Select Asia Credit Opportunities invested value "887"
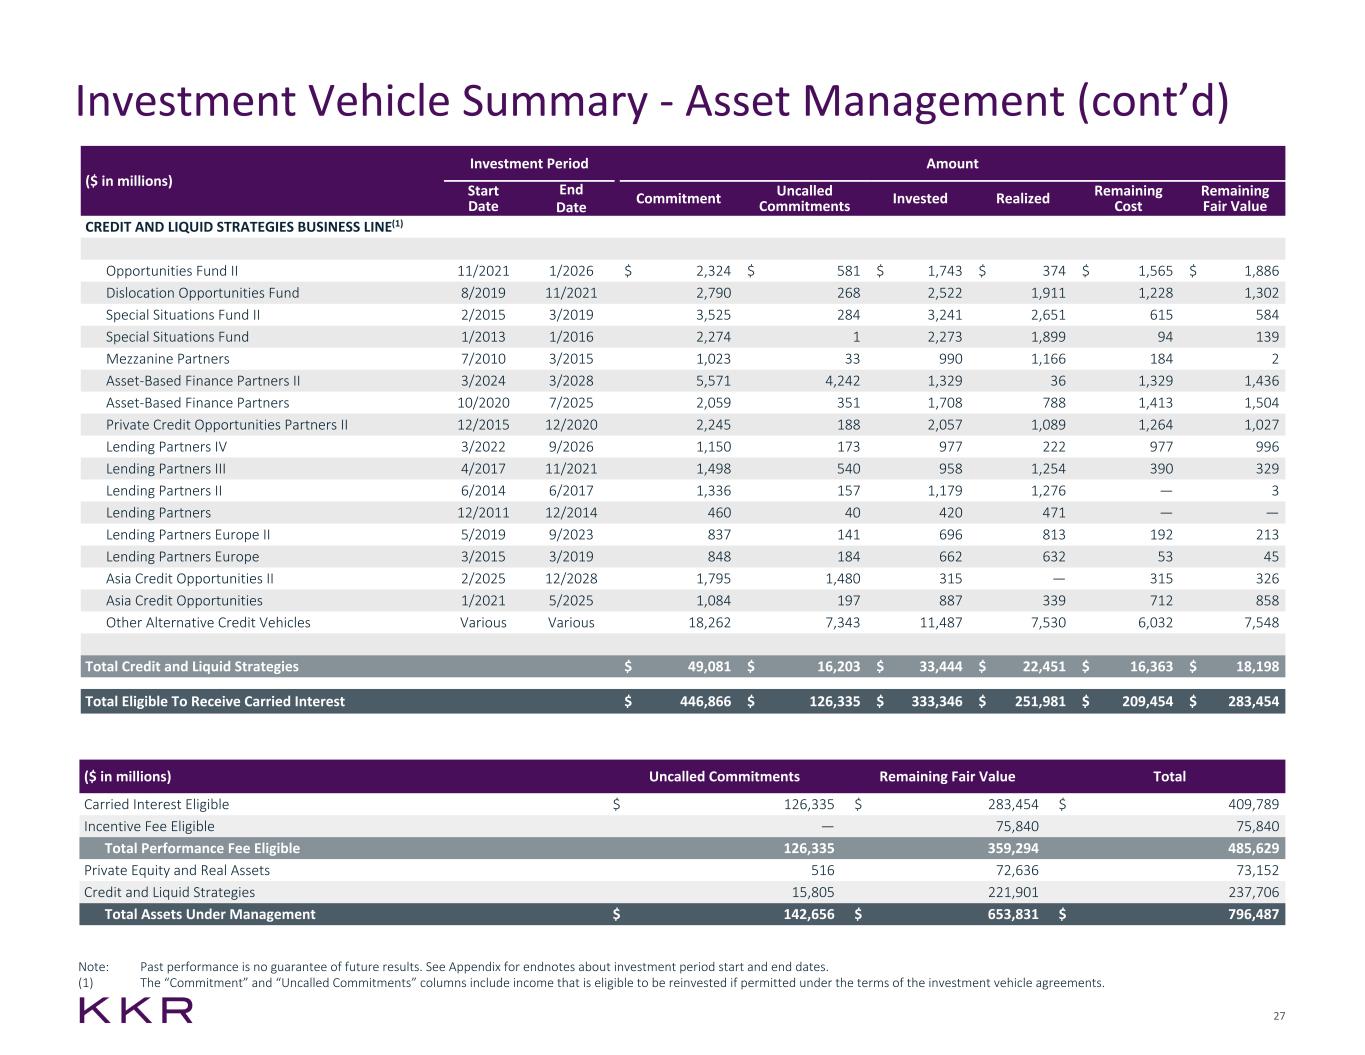This screenshot has width=1365, height=1055. 949,601
